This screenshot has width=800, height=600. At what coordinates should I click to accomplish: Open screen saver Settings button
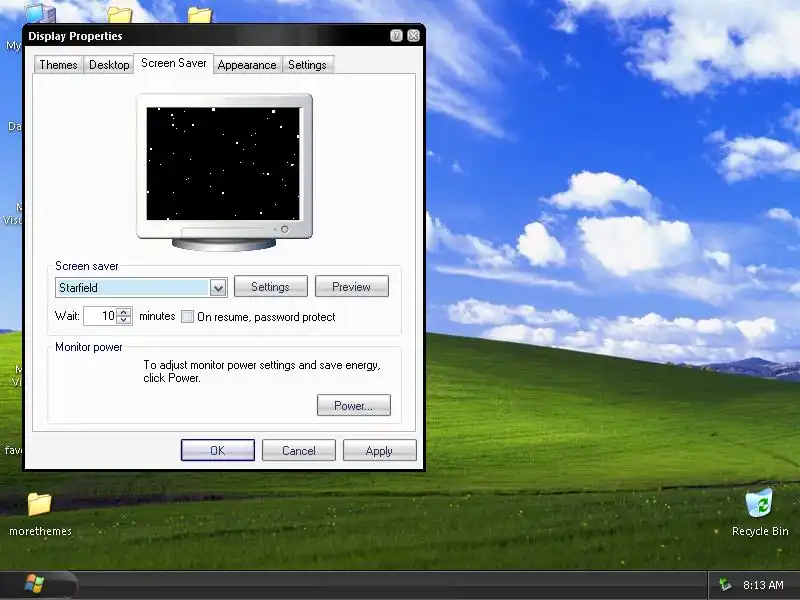270,287
